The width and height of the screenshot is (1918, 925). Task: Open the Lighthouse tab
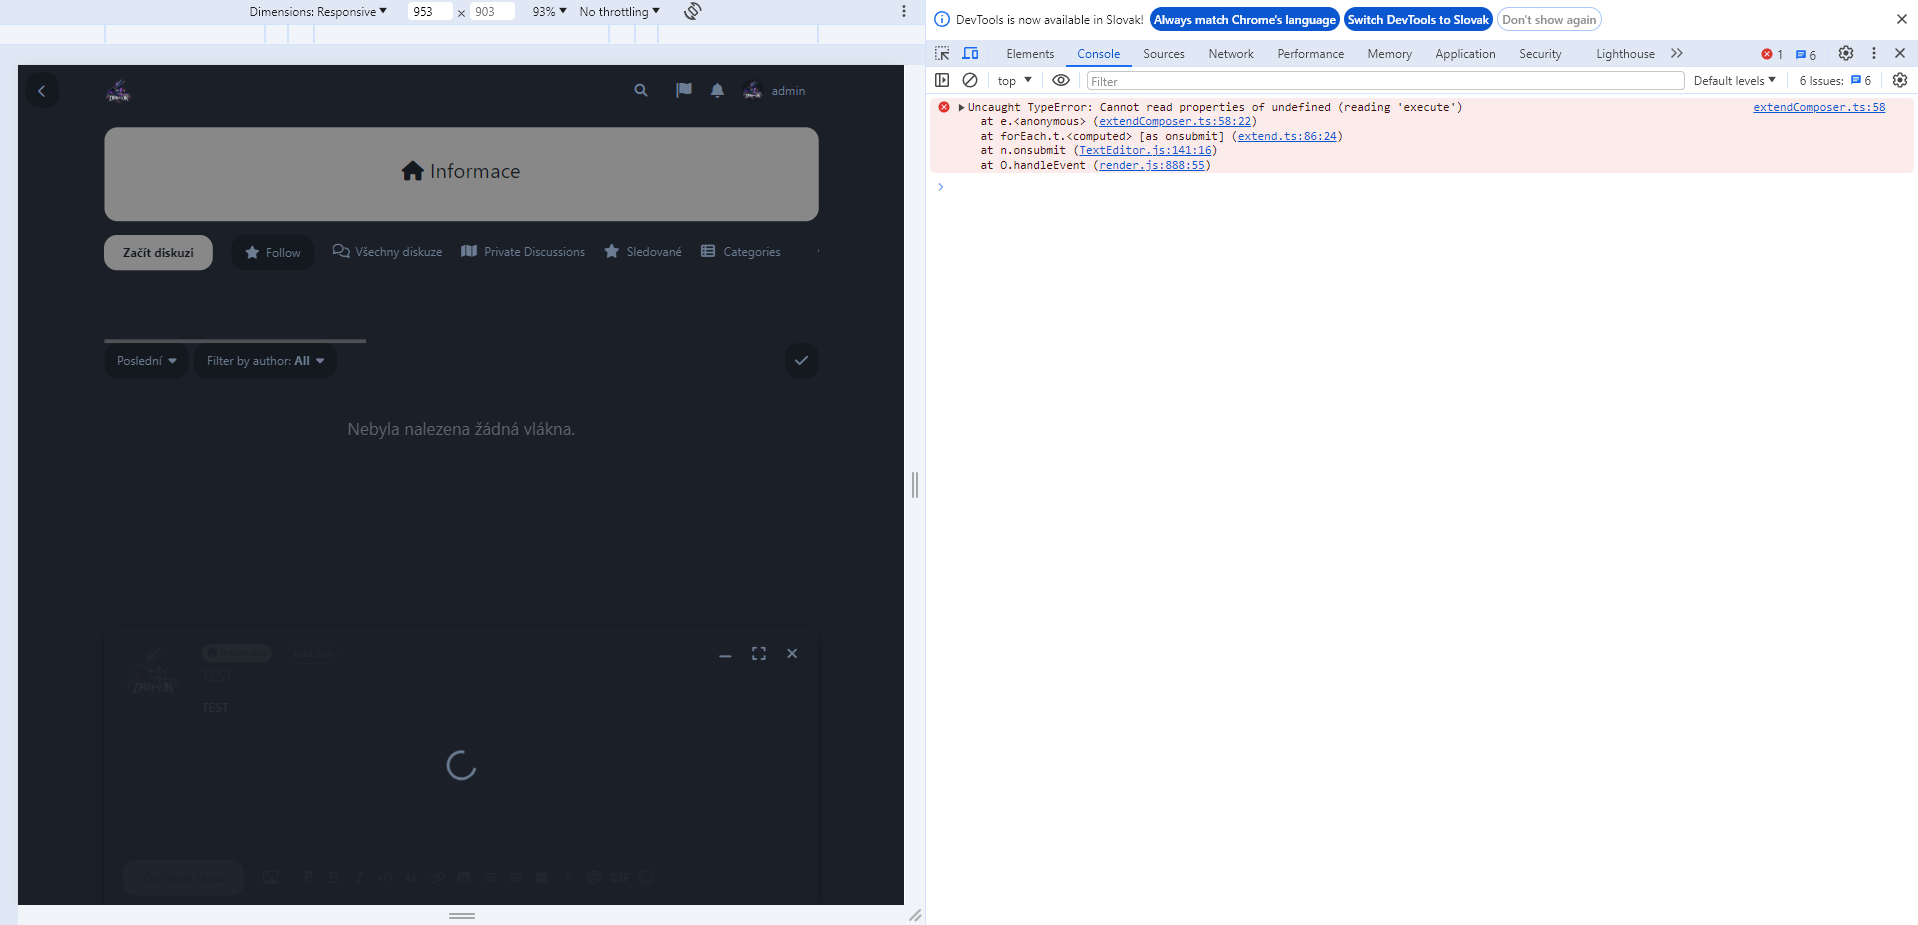[x=1625, y=54]
